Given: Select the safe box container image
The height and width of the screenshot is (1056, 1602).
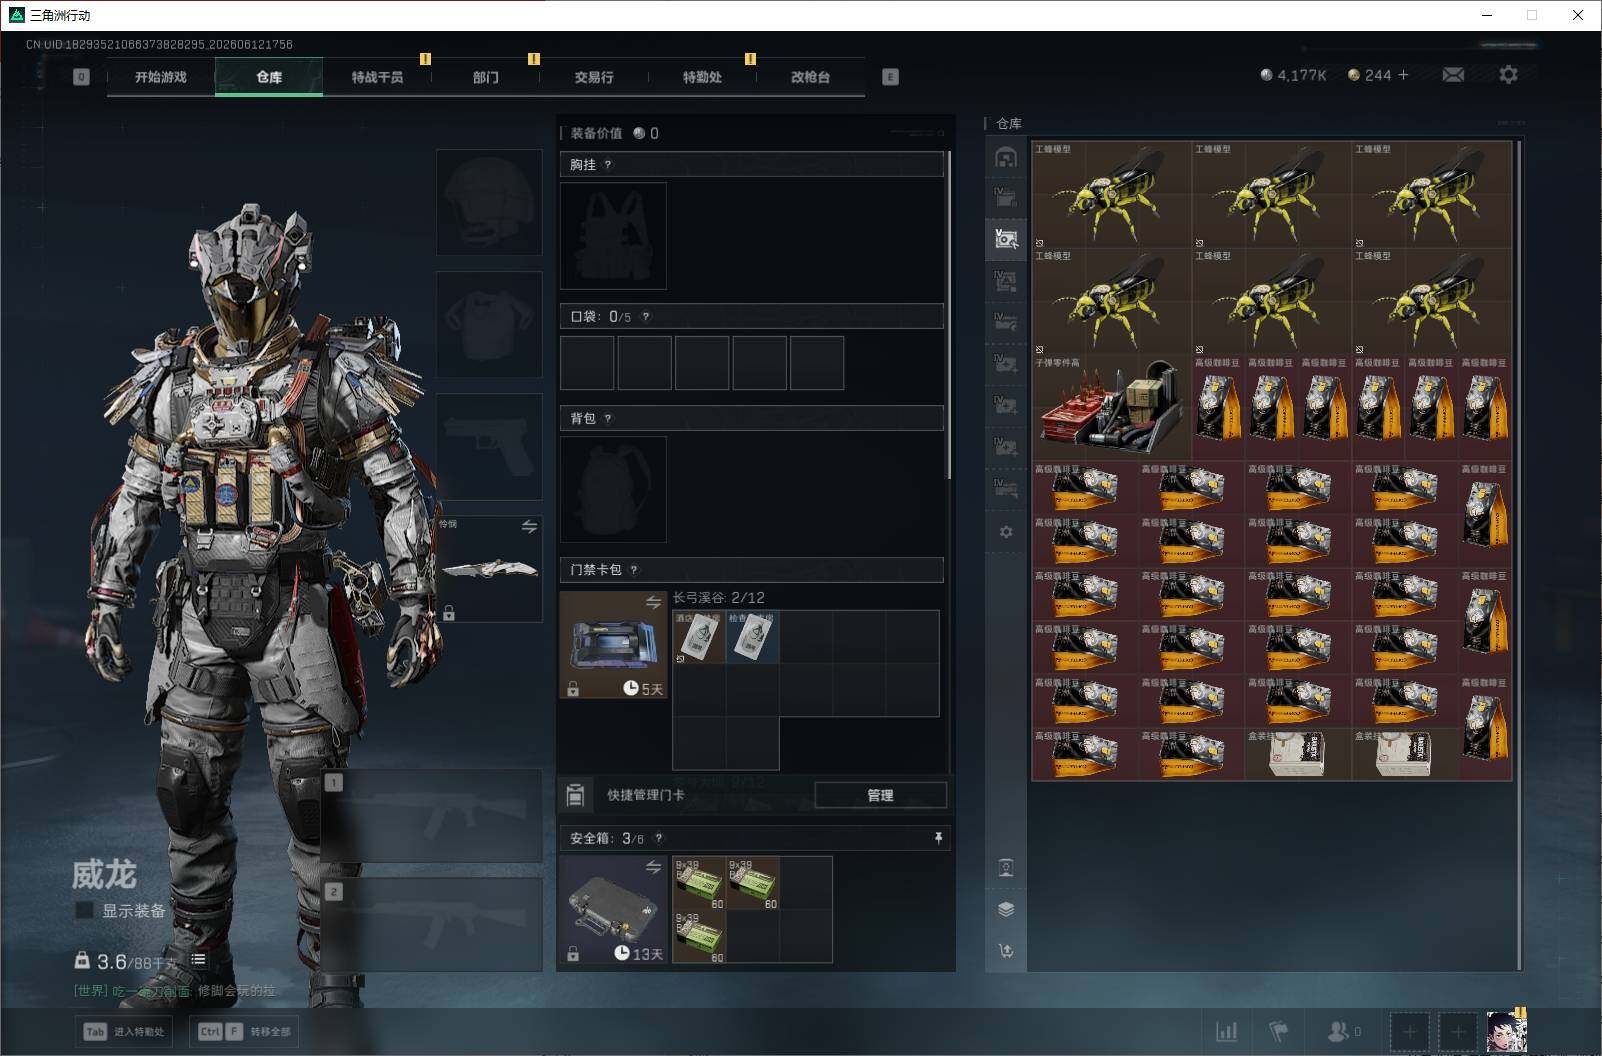Looking at the screenshot, I should tap(613, 910).
